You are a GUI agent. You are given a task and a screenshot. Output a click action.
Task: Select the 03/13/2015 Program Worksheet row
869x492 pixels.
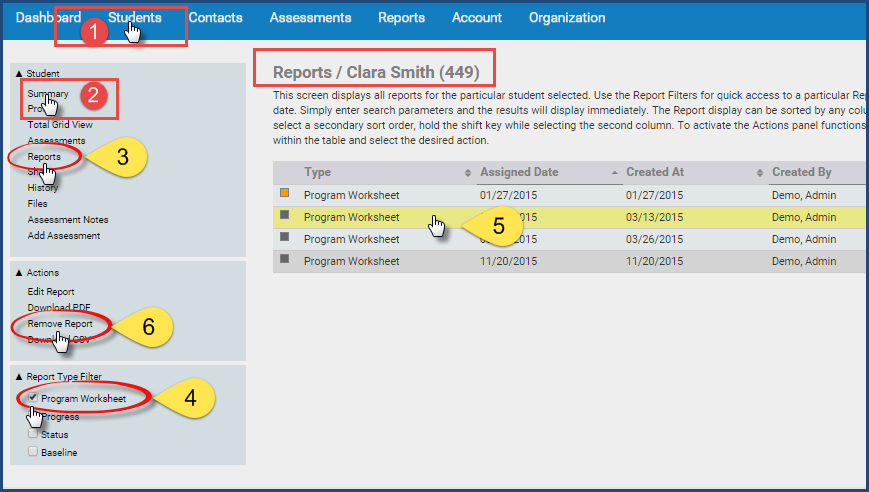point(351,217)
